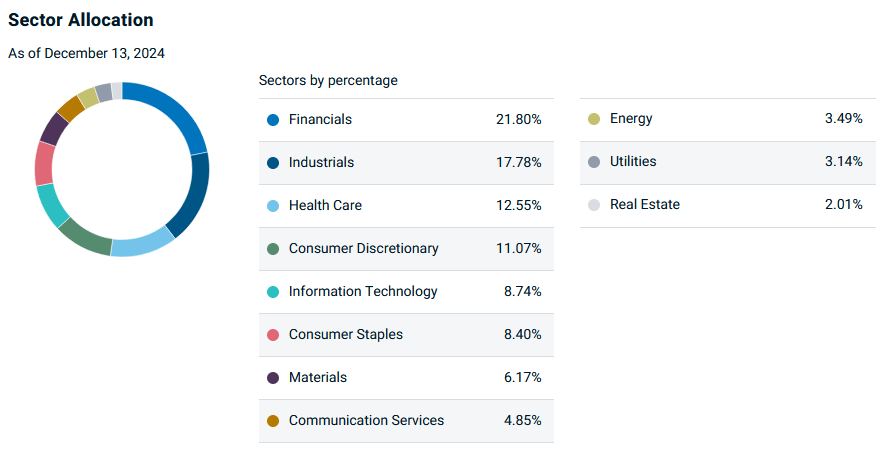Click the Energy olive legend dot
The height and width of the screenshot is (449, 882).
pyautogui.click(x=594, y=119)
